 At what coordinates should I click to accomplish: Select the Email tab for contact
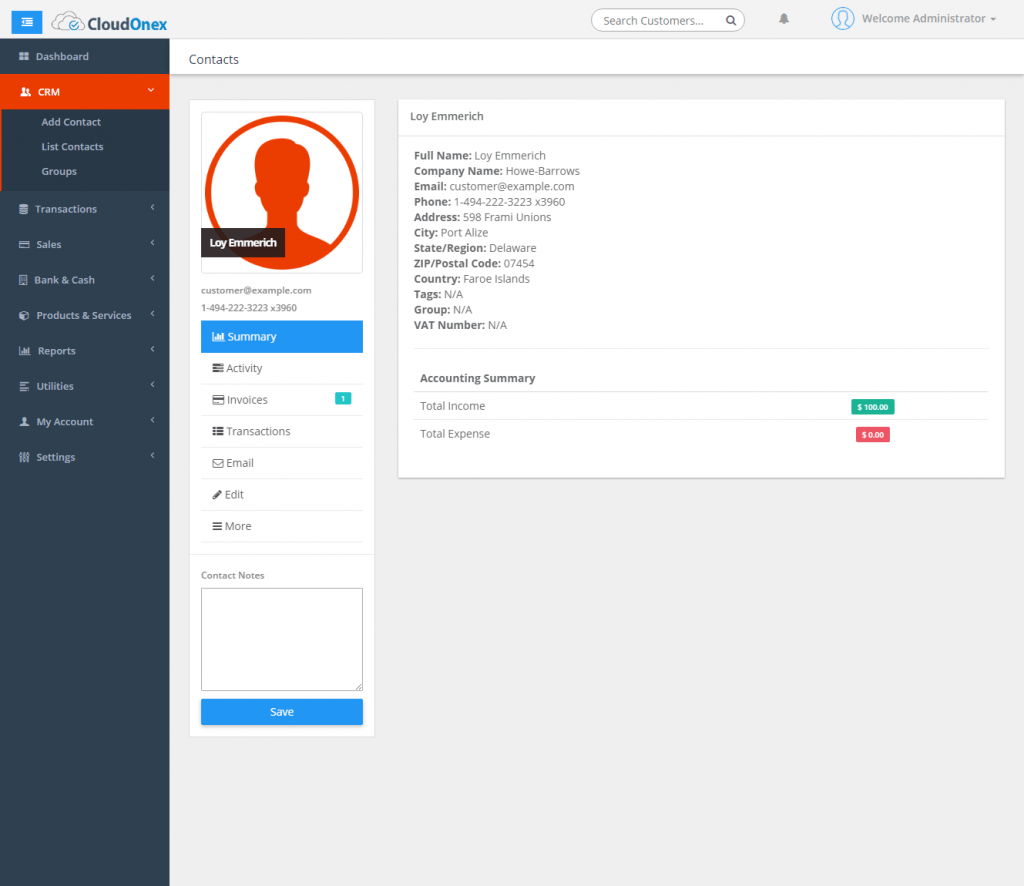coord(240,463)
